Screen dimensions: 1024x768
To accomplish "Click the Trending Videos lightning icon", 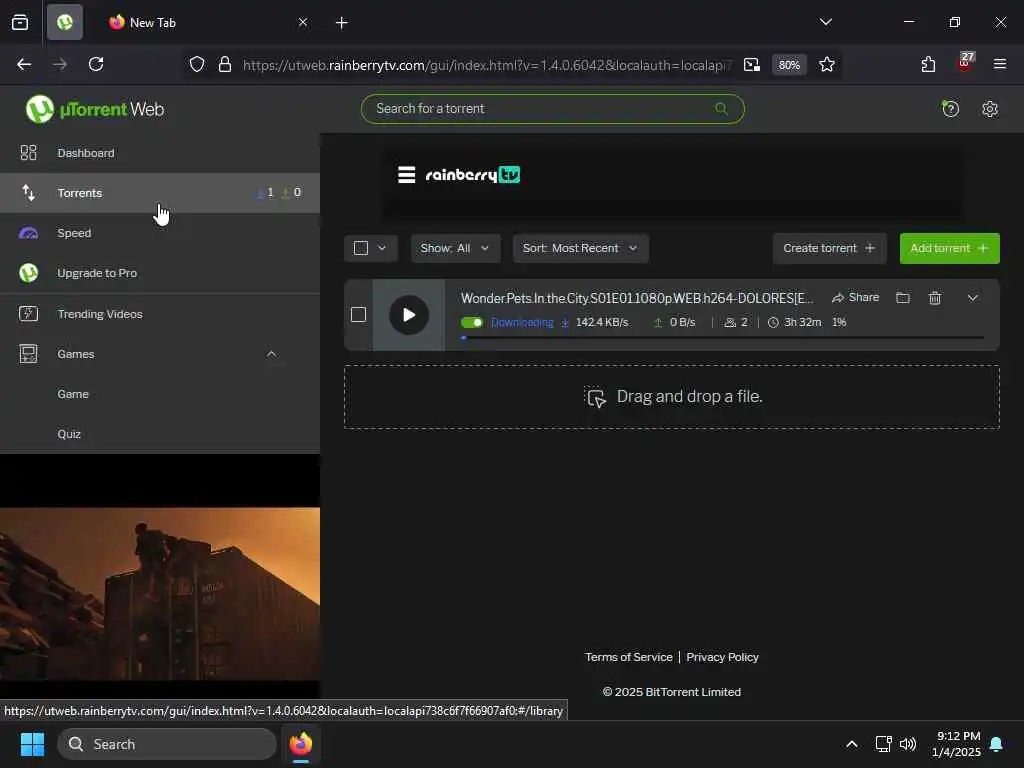I will point(28,314).
